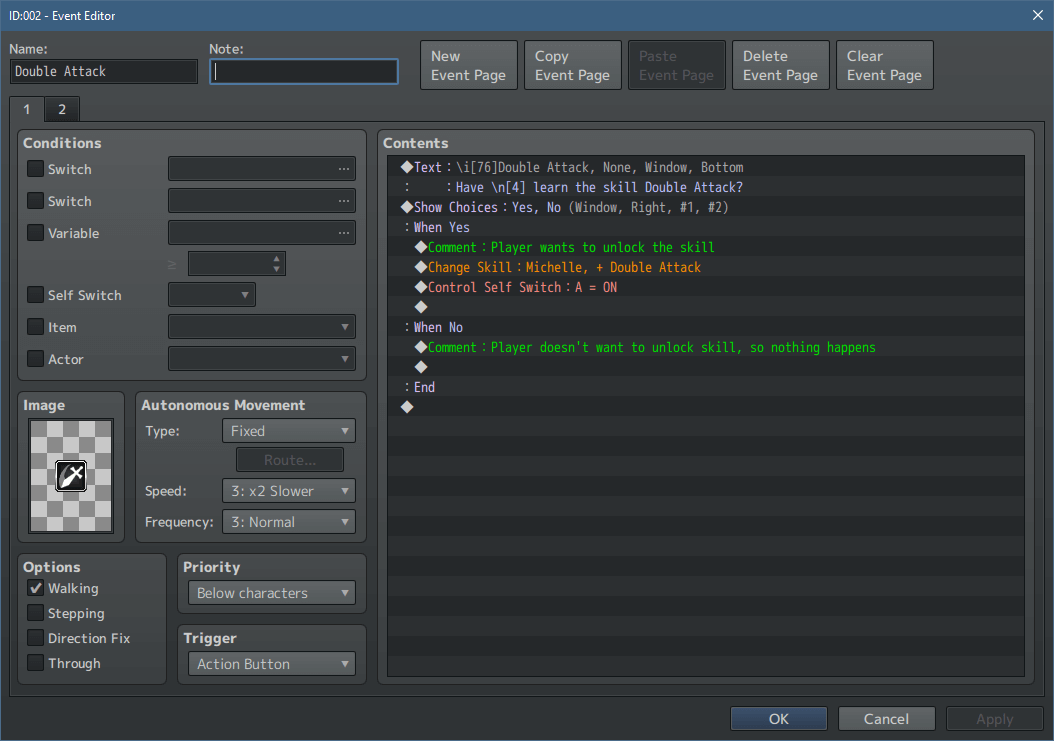Change the event graphic sword thumbnail
This screenshot has height=741, width=1054.
[x=70, y=476]
